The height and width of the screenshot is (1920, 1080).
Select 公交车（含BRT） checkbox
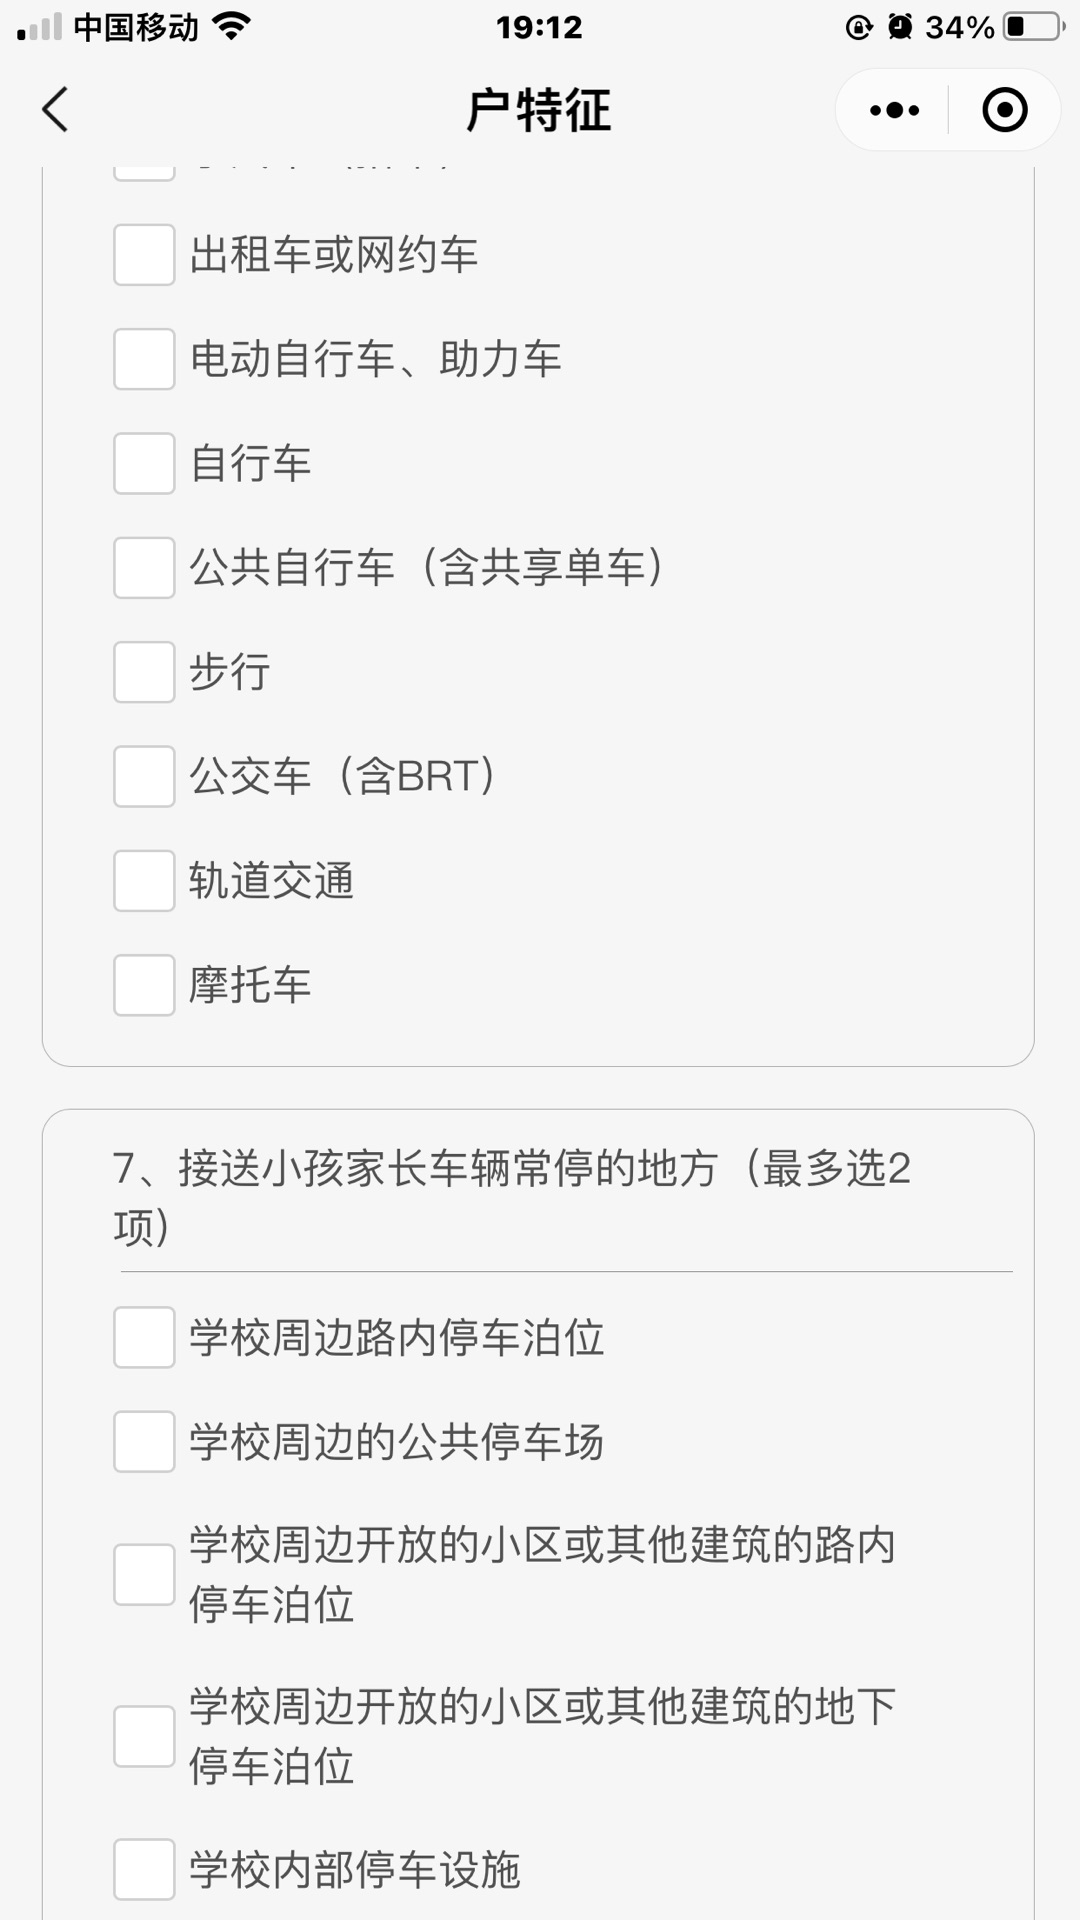pos(144,776)
